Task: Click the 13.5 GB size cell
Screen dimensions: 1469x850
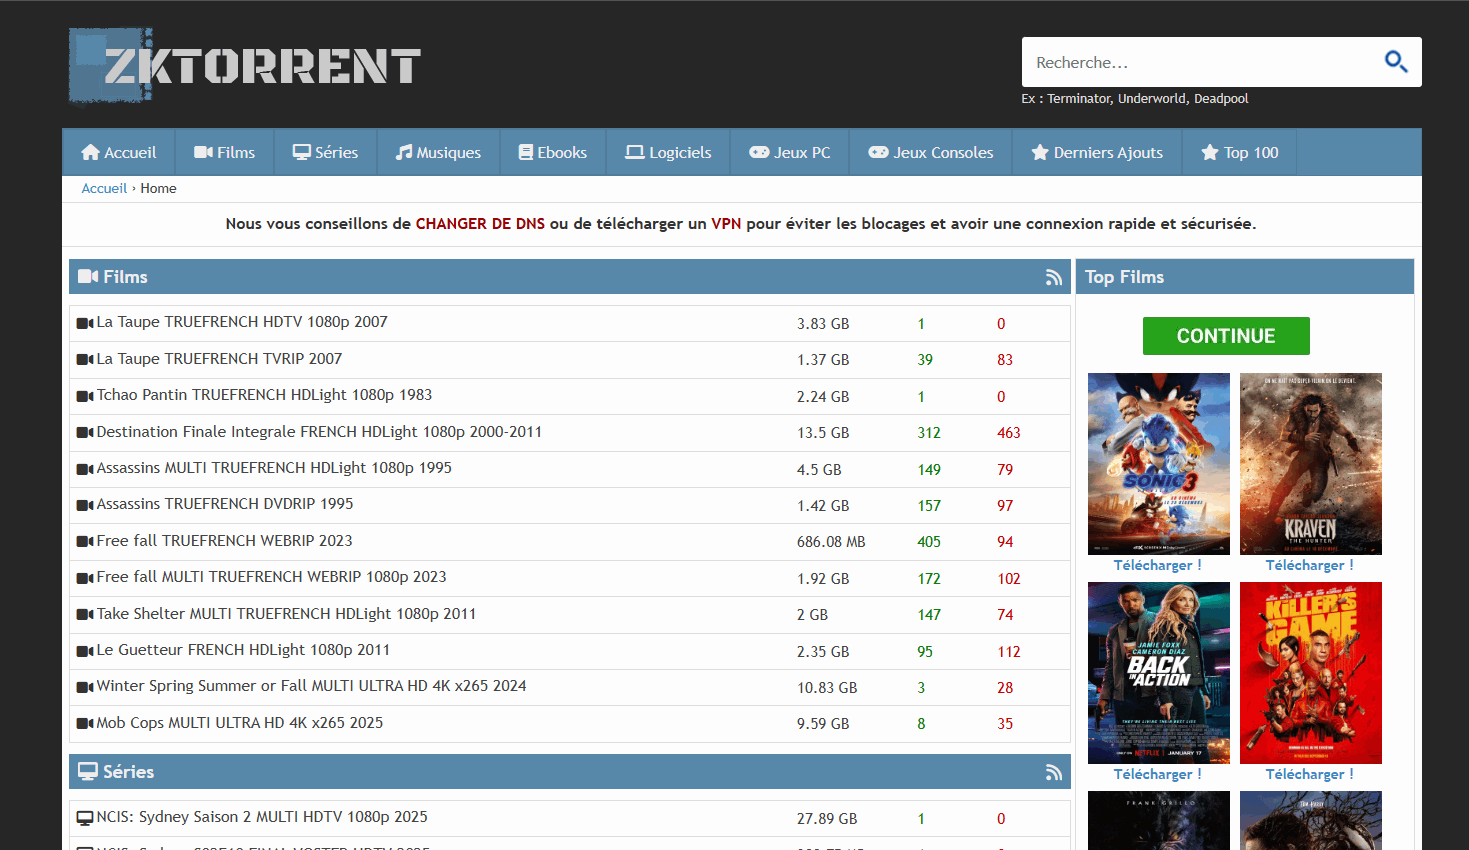Action: pos(825,433)
